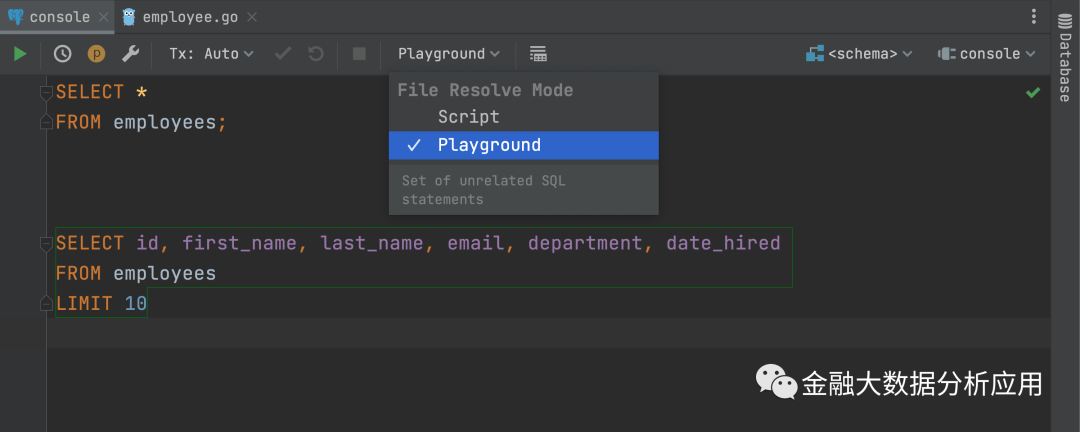Open the three-dot tab options menu
1080x432 pixels.
coord(1033,17)
